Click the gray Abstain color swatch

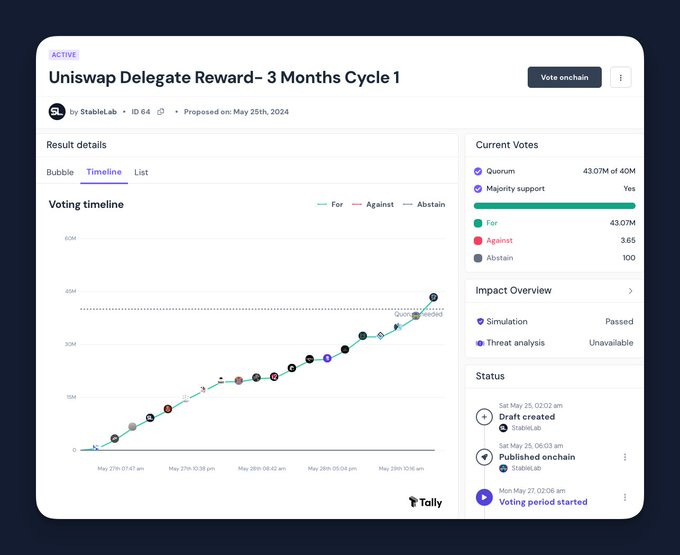coord(478,258)
